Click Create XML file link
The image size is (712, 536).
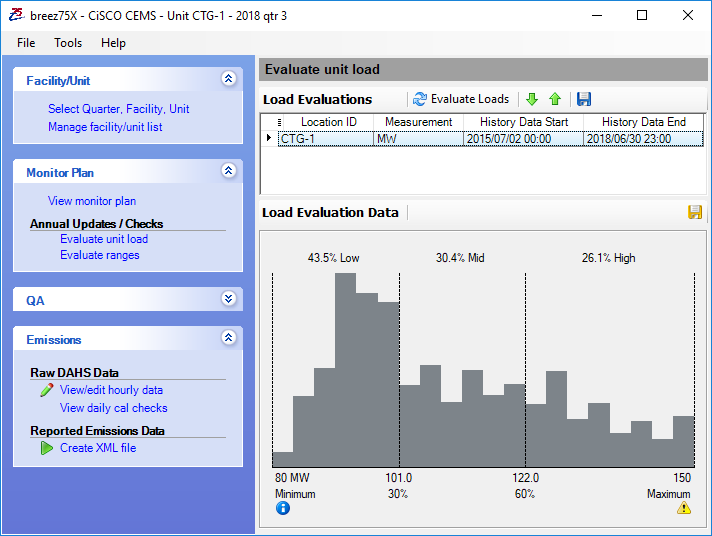click(x=98, y=448)
